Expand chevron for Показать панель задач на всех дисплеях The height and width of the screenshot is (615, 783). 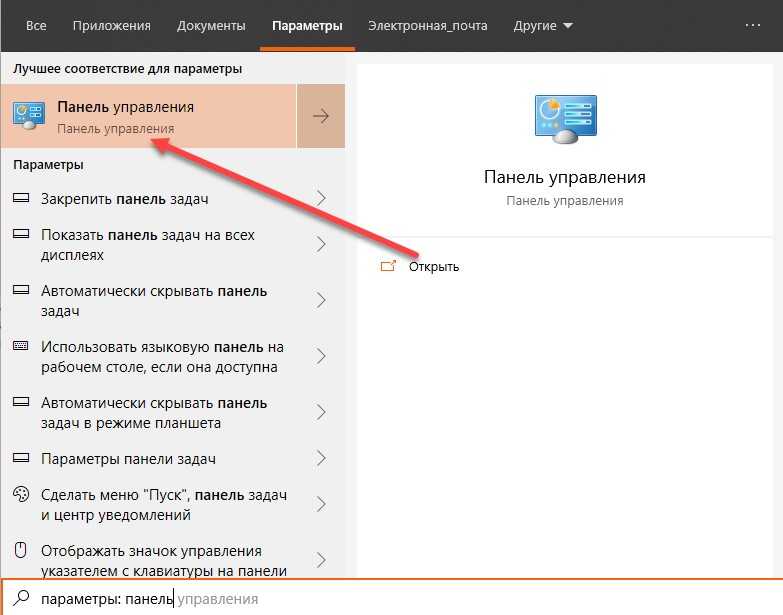click(322, 245)
